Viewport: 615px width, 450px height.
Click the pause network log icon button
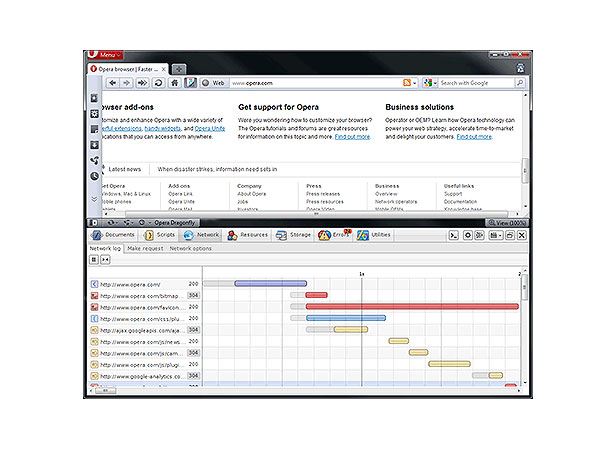coord(94,259)
